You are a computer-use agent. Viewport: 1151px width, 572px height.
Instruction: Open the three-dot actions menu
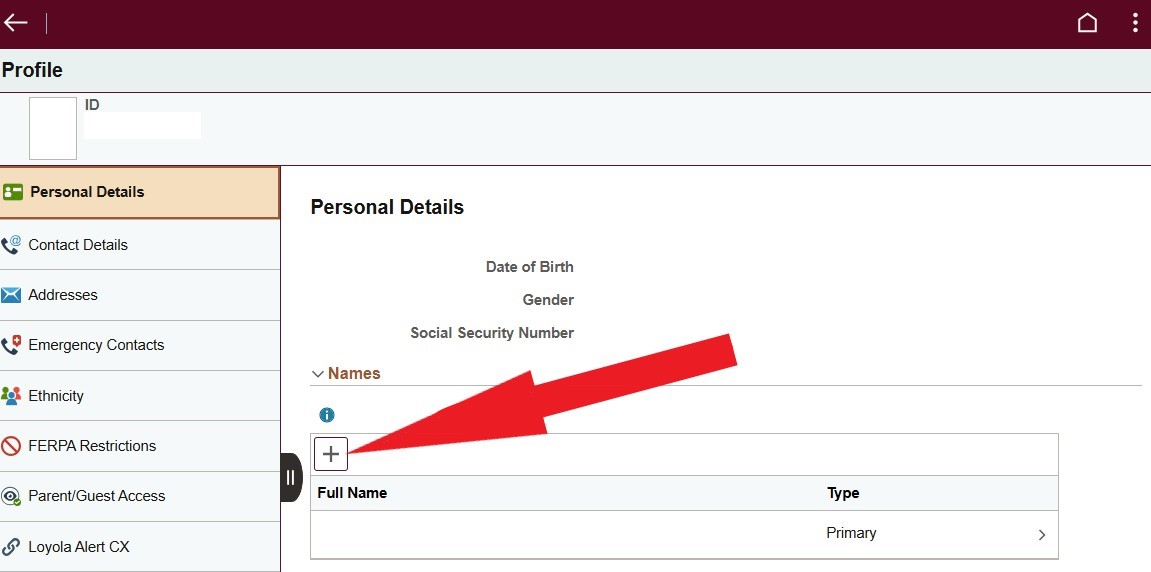pyautogui.click(x=1135, y=23)
